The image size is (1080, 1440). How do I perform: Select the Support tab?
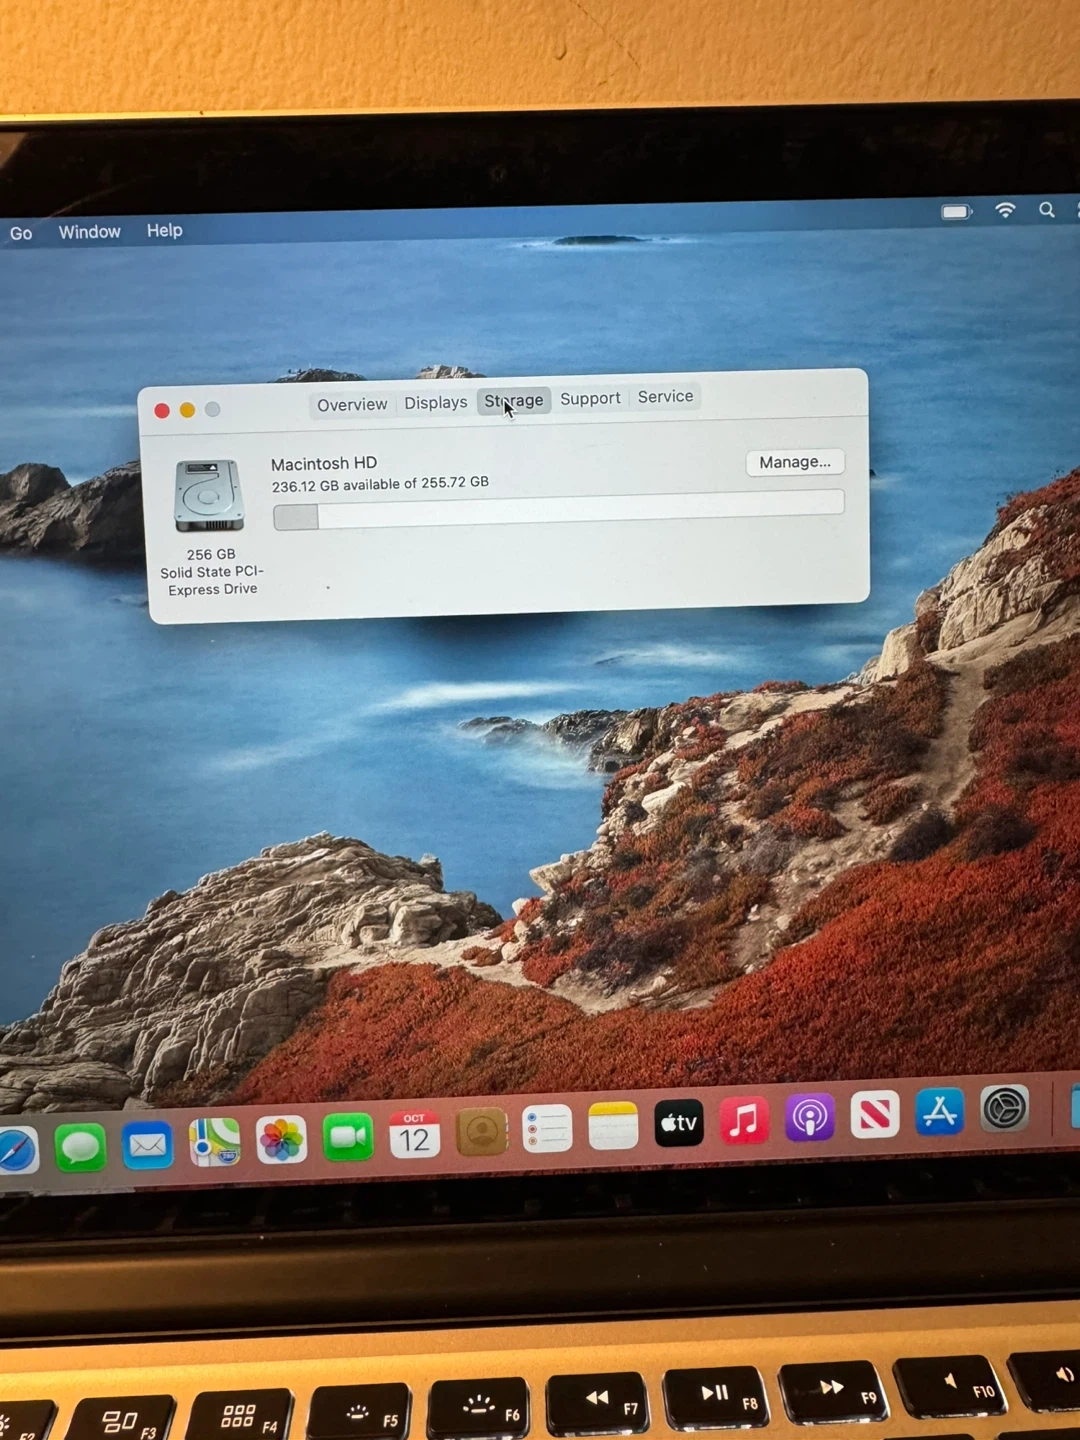[x=590, y=398]
